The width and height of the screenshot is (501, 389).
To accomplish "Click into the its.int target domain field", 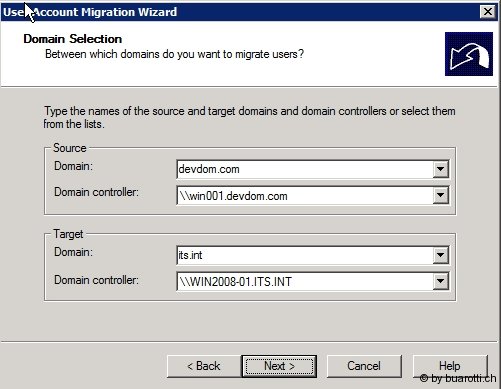I will (x=305, y=255).
